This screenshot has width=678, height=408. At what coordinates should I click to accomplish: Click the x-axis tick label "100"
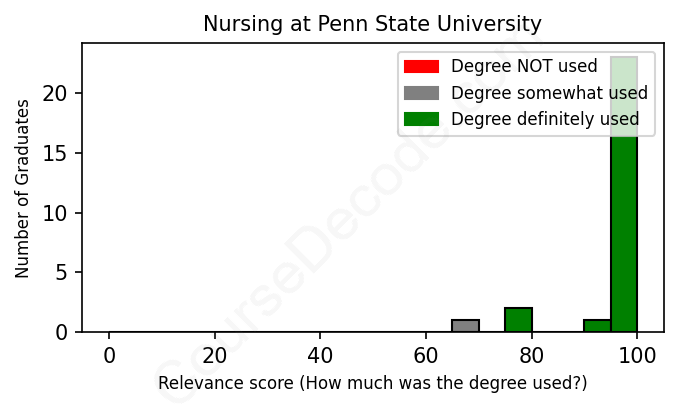click(x=637, y=354)
